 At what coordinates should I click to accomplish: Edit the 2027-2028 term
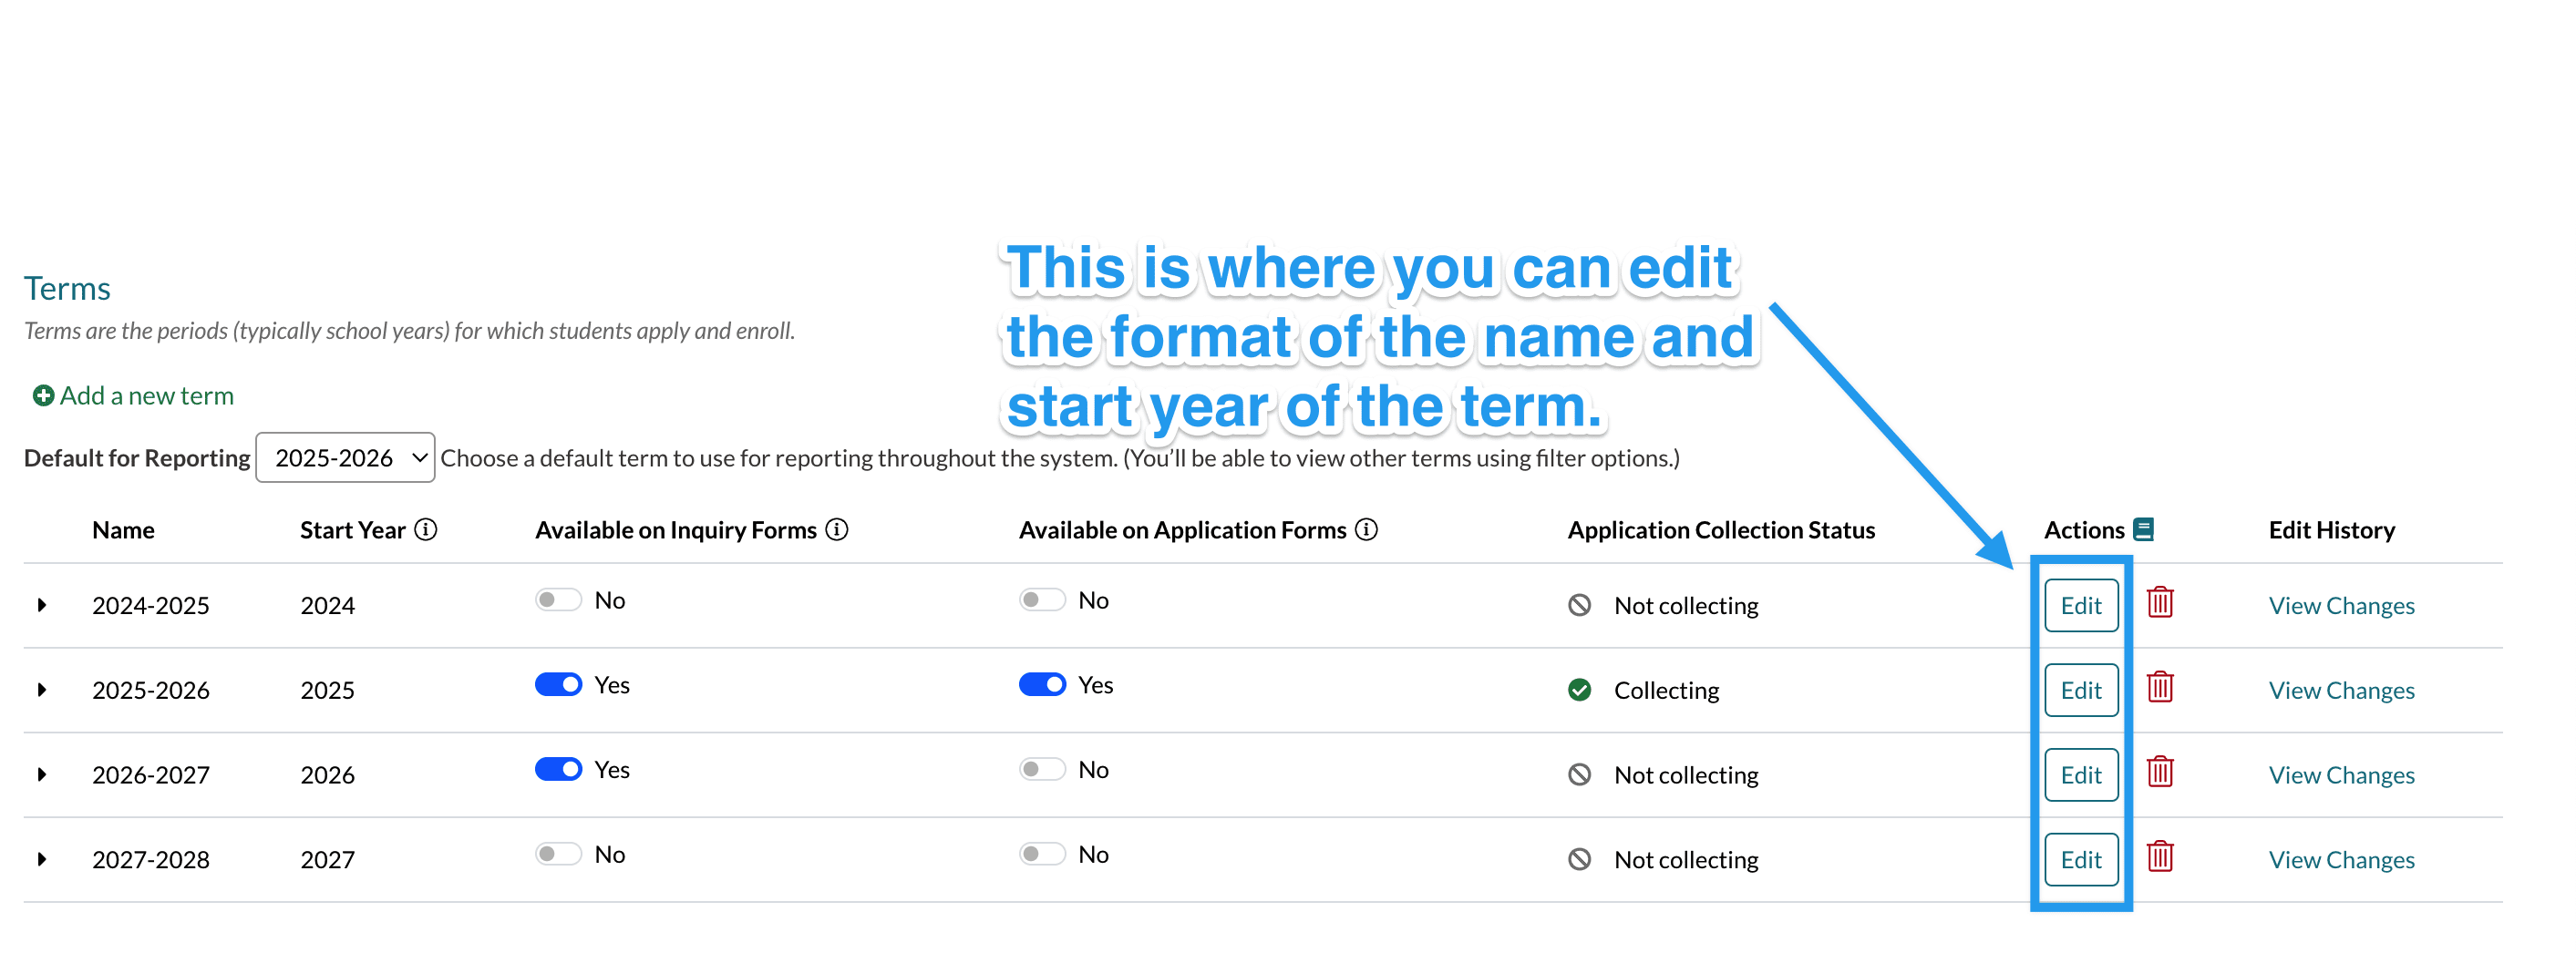pos(2081,860)
